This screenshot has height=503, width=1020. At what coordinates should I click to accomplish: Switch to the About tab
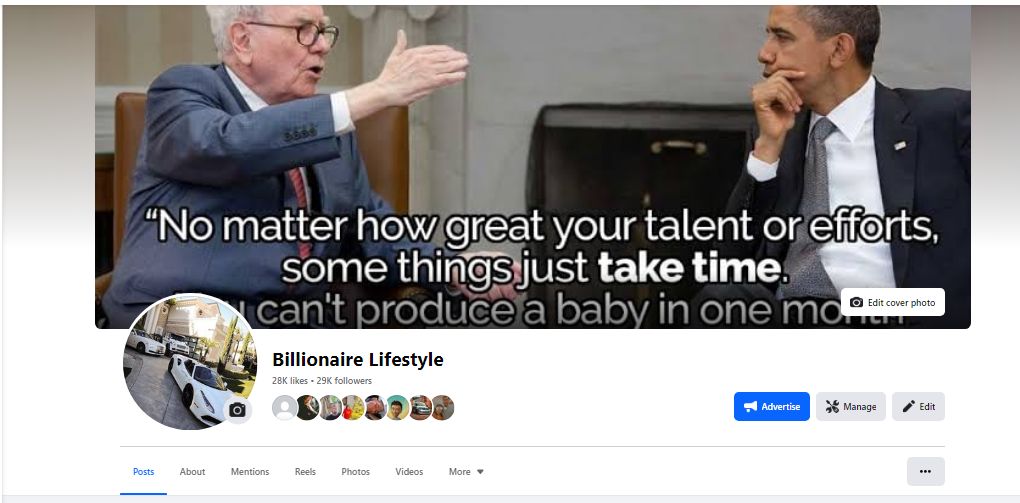(193, 472)
